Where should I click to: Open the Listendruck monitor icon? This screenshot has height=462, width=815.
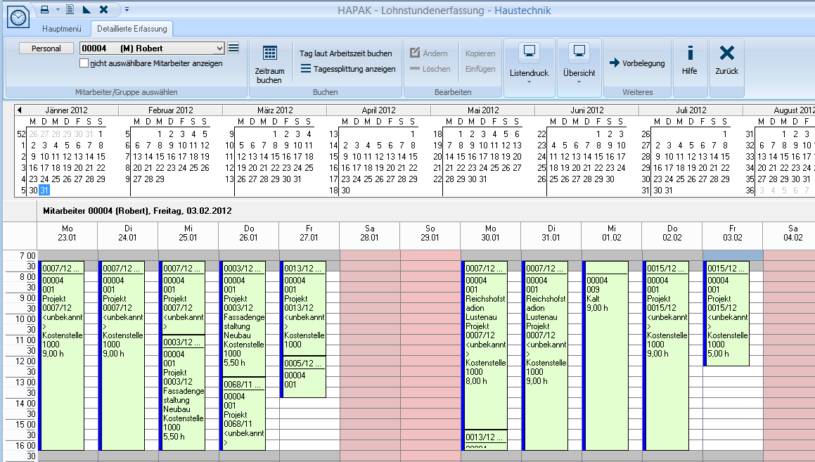tap(529, 52)
